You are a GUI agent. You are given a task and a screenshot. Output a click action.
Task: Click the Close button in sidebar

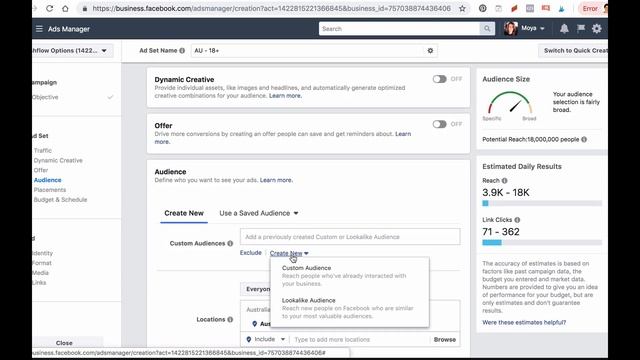(64, 343)
